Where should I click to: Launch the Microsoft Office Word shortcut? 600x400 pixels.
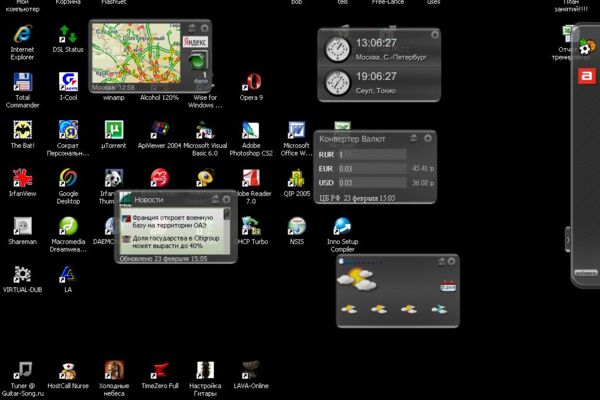(297, 130)
